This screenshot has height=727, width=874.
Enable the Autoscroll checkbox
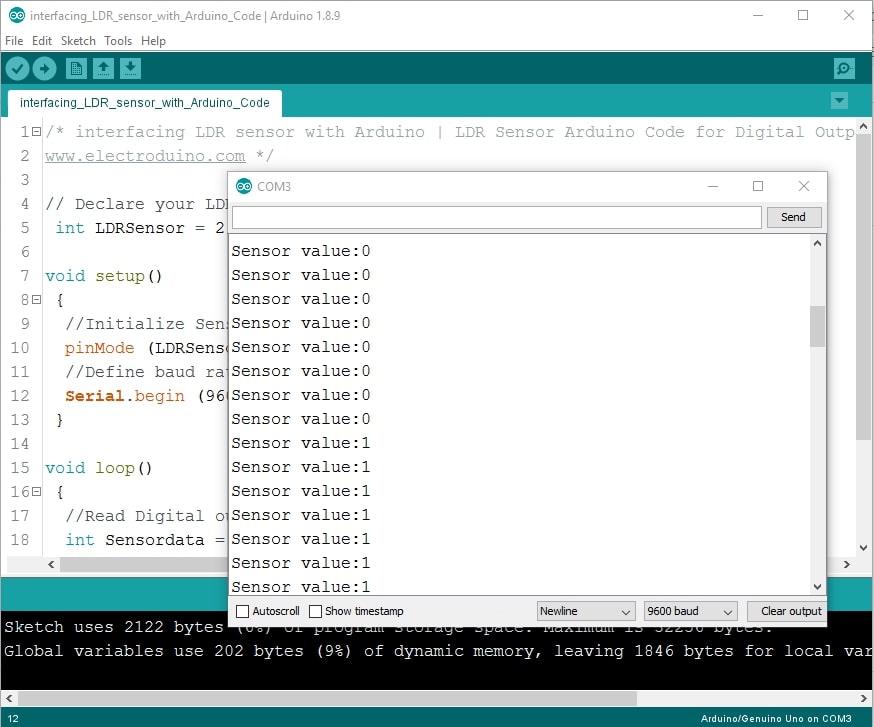[x=242, y=612]
